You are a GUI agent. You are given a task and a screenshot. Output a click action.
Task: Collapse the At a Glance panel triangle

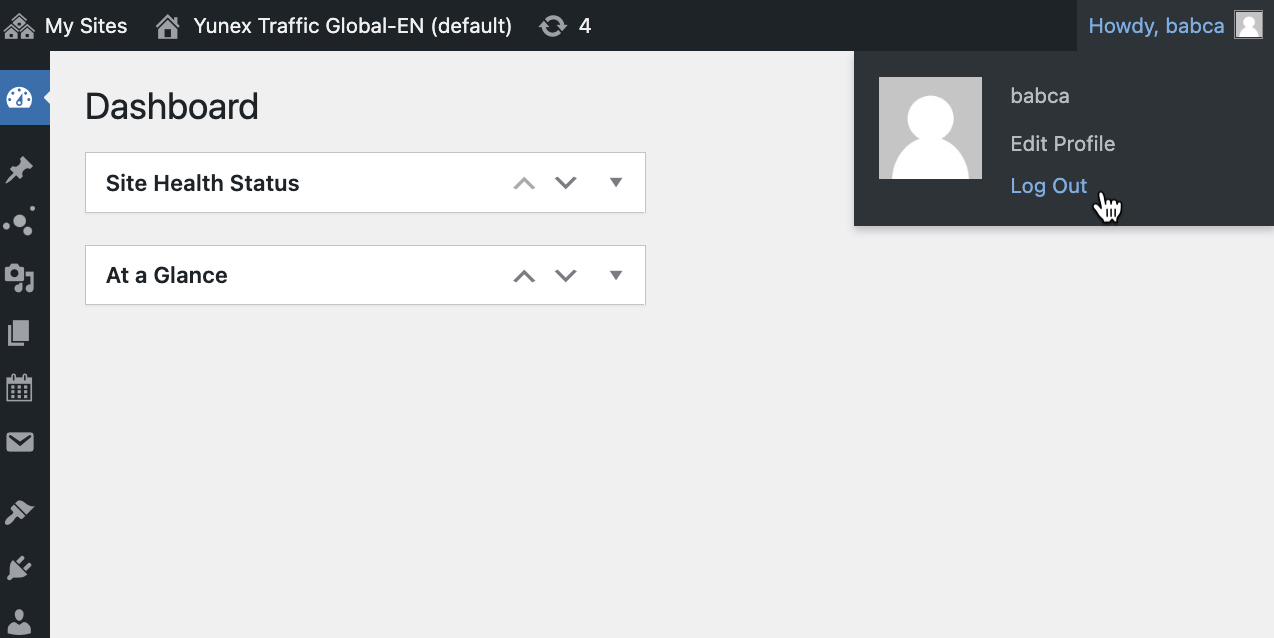click(616, 275)
